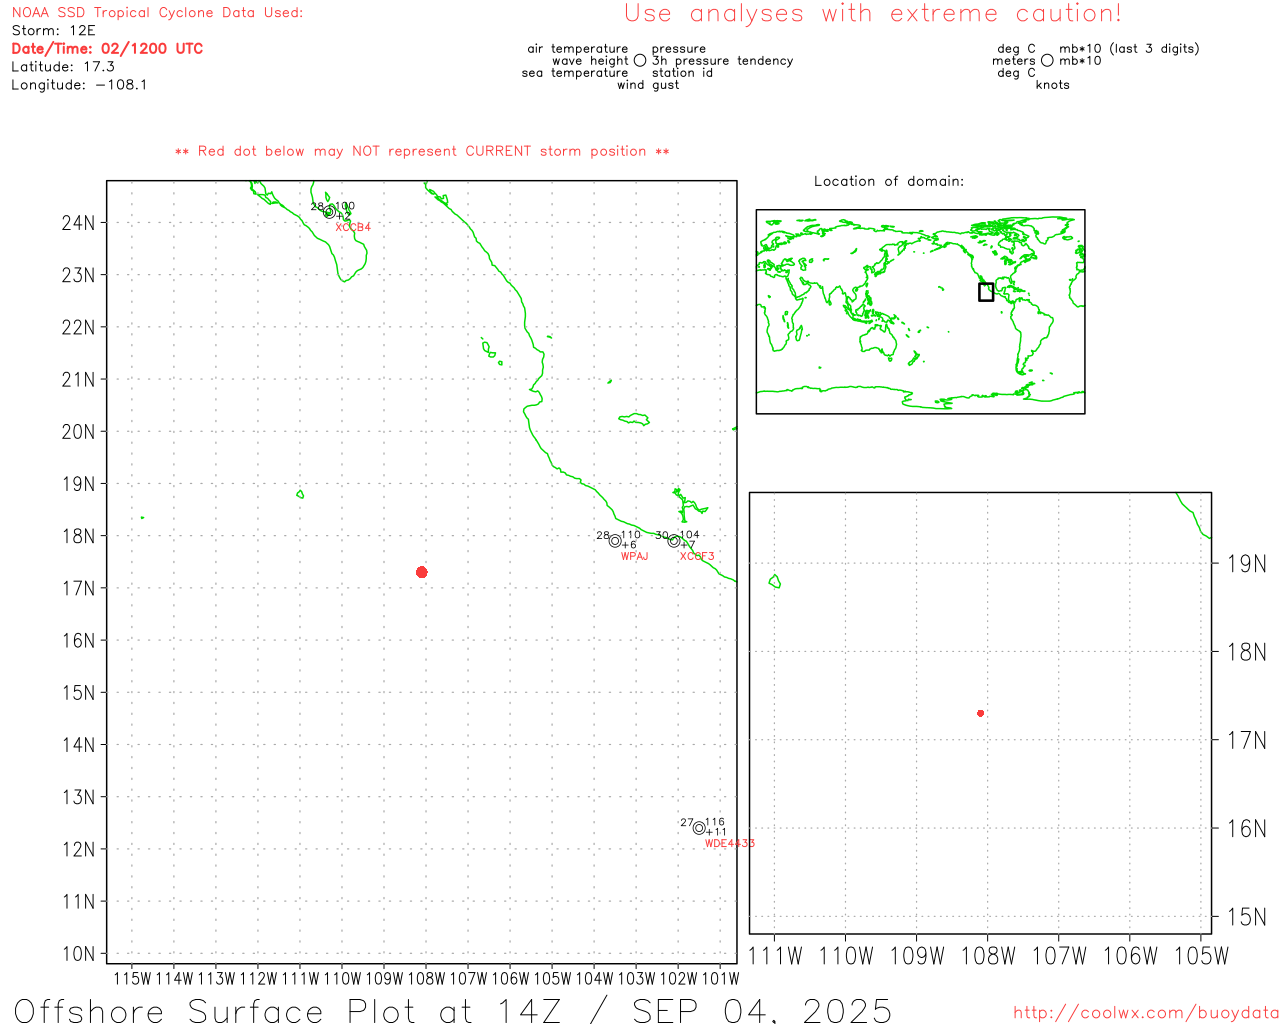Click the 108W longitude label on main map
The image size is (1280, 1024).
(x=426, y=978)
